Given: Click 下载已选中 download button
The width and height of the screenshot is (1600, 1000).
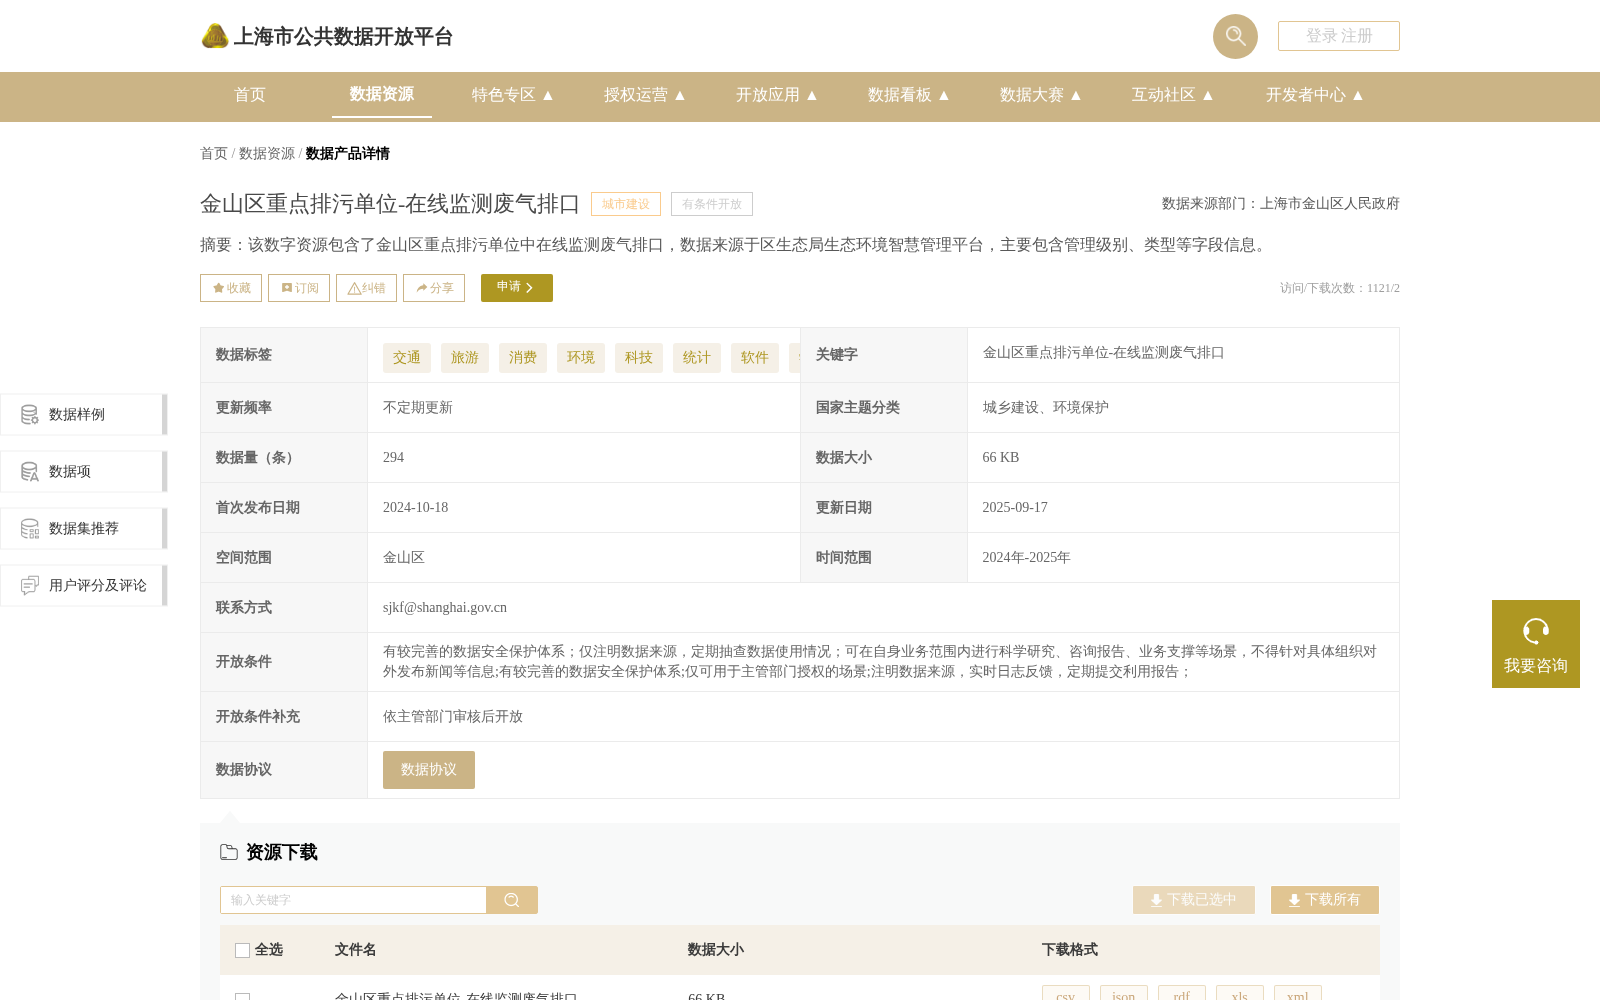Looking at the screenshot, I should tap(1194, 900).
